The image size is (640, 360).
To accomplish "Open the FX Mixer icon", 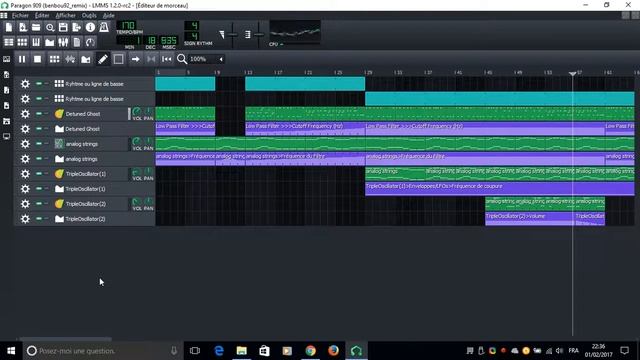I will 63,42.
